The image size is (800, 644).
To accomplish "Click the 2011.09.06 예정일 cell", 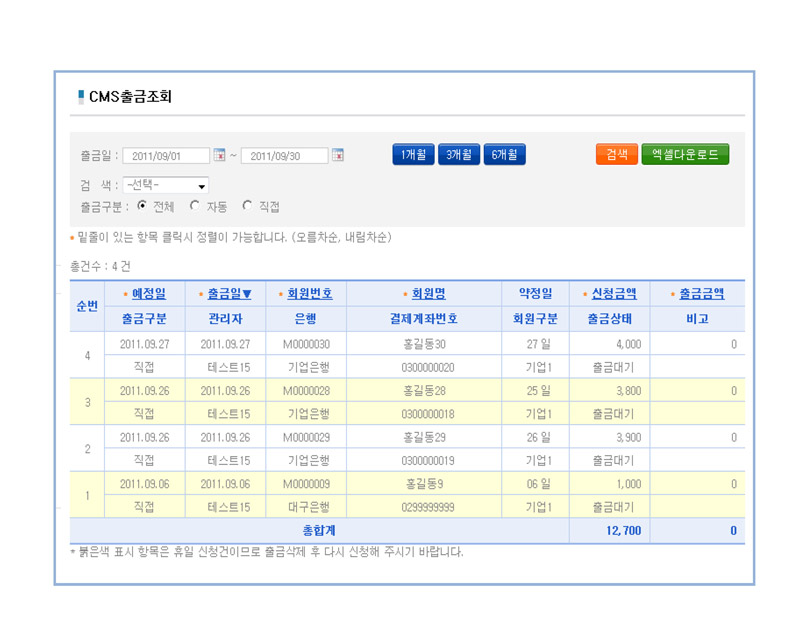I will pos(144,484).
